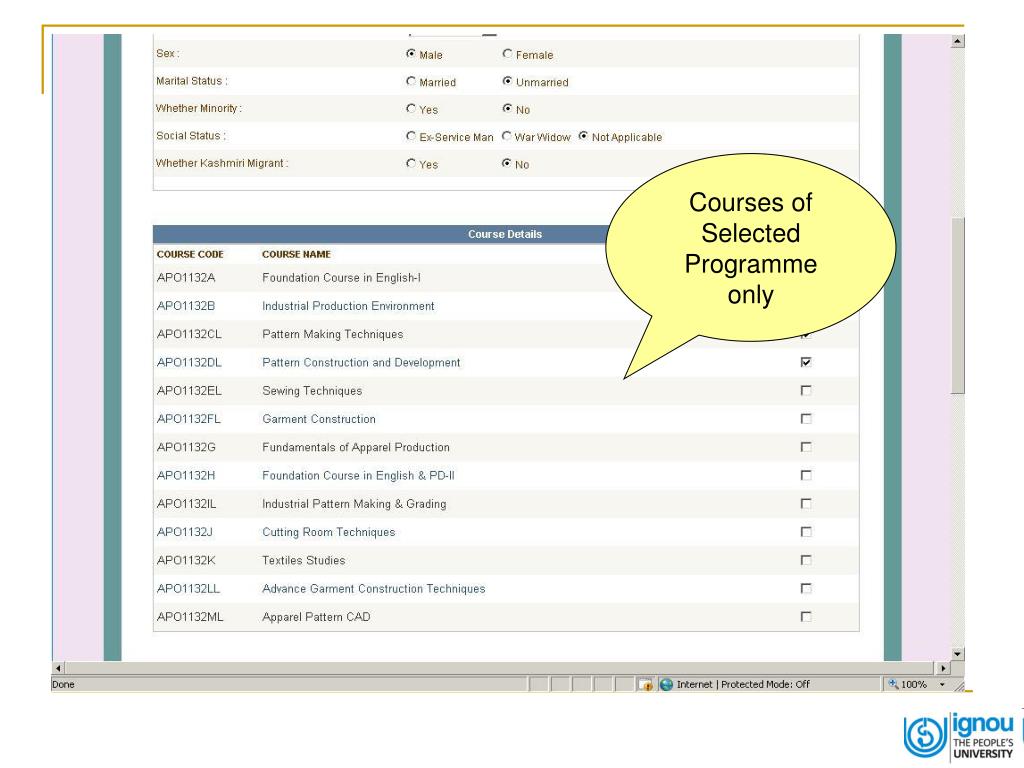
Task: Click the horizontal scrollbar left arrow
Action: click(x=58, y=668)
